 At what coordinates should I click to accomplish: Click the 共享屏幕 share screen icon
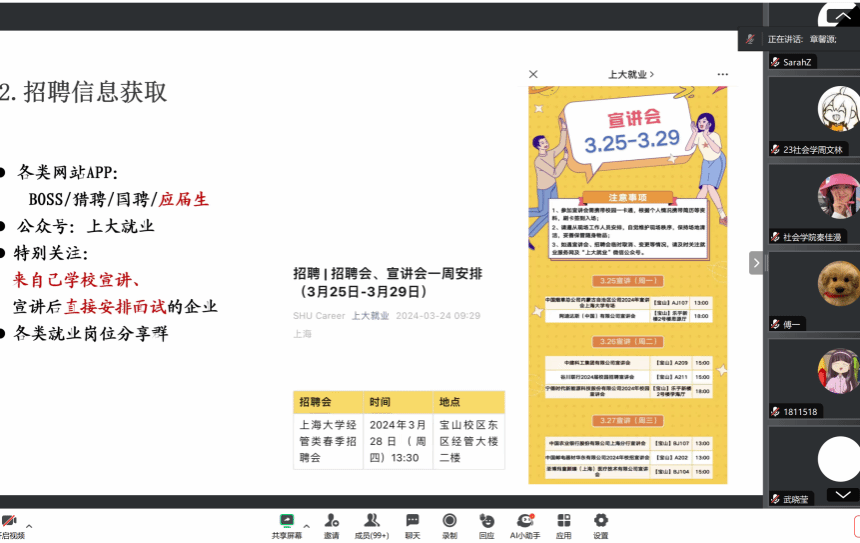tap(286, 521)
